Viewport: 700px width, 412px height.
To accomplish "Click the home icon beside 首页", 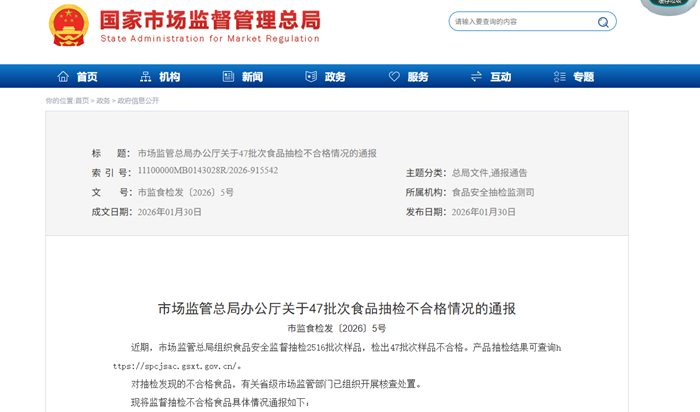I will (x=63, y=77).
